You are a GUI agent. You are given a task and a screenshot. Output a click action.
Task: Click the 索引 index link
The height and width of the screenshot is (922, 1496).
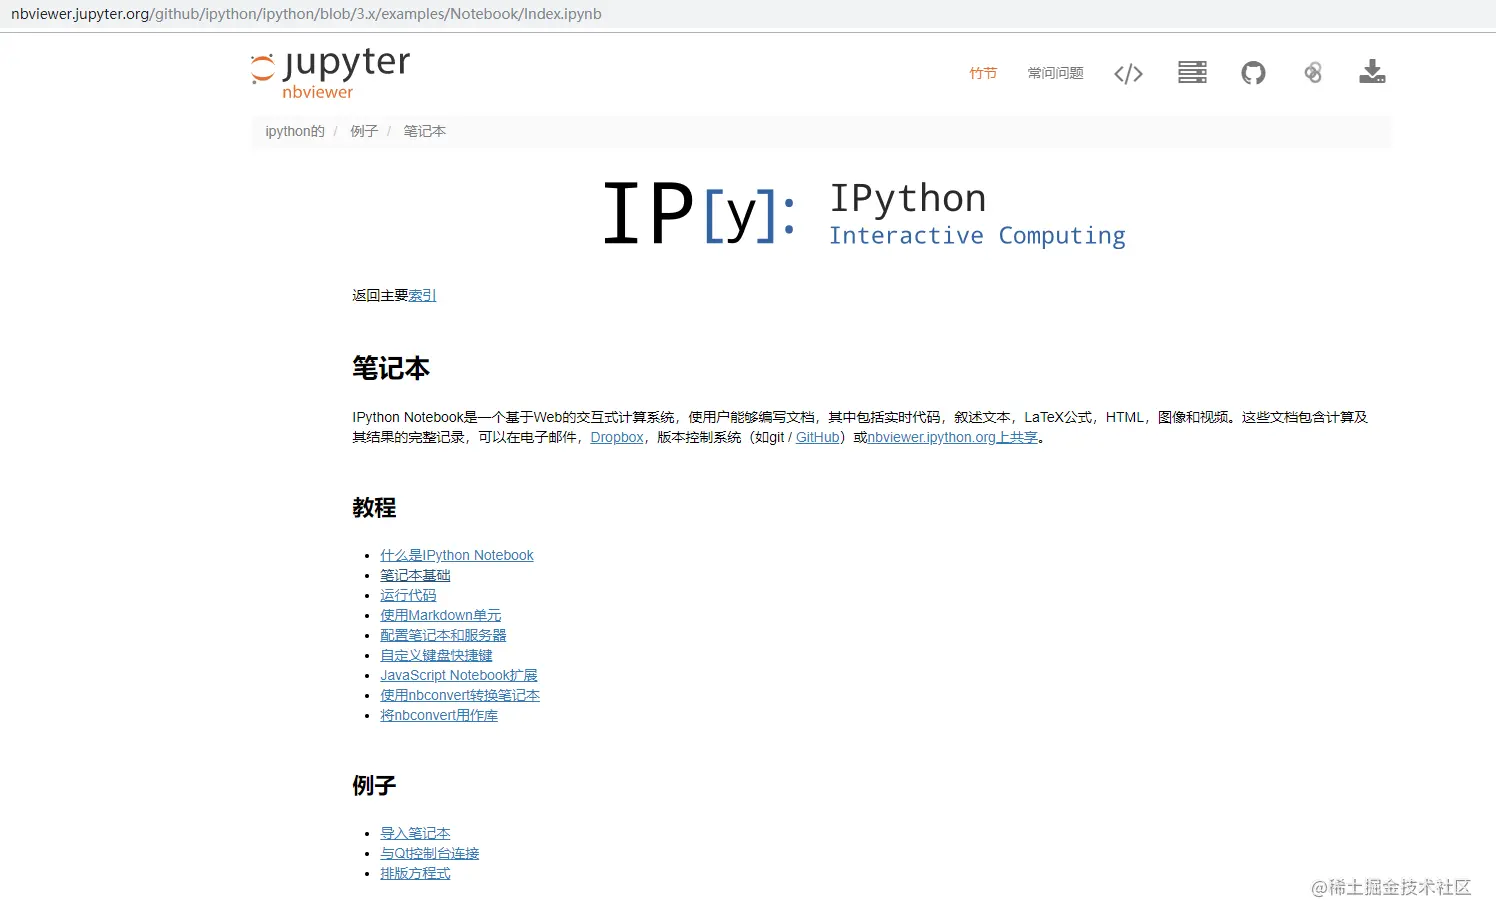click(x=422, y=295)
